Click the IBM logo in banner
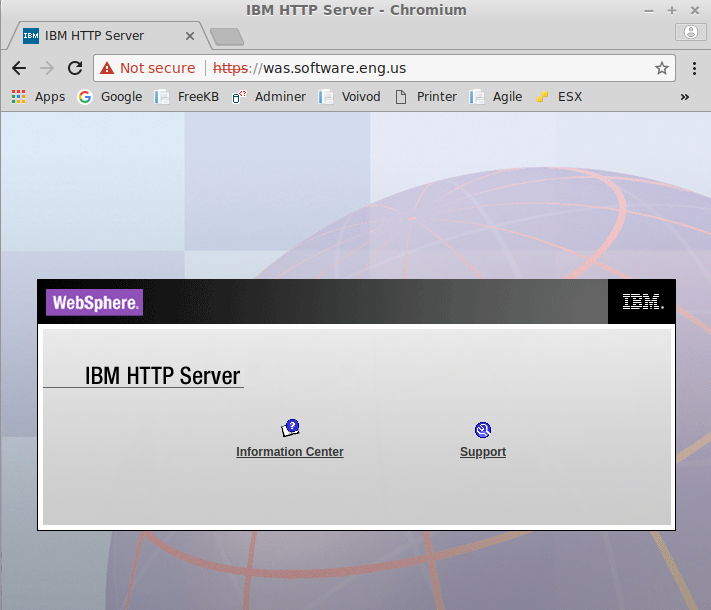Viewport: 711px width, 610px height. click(643, 301)
